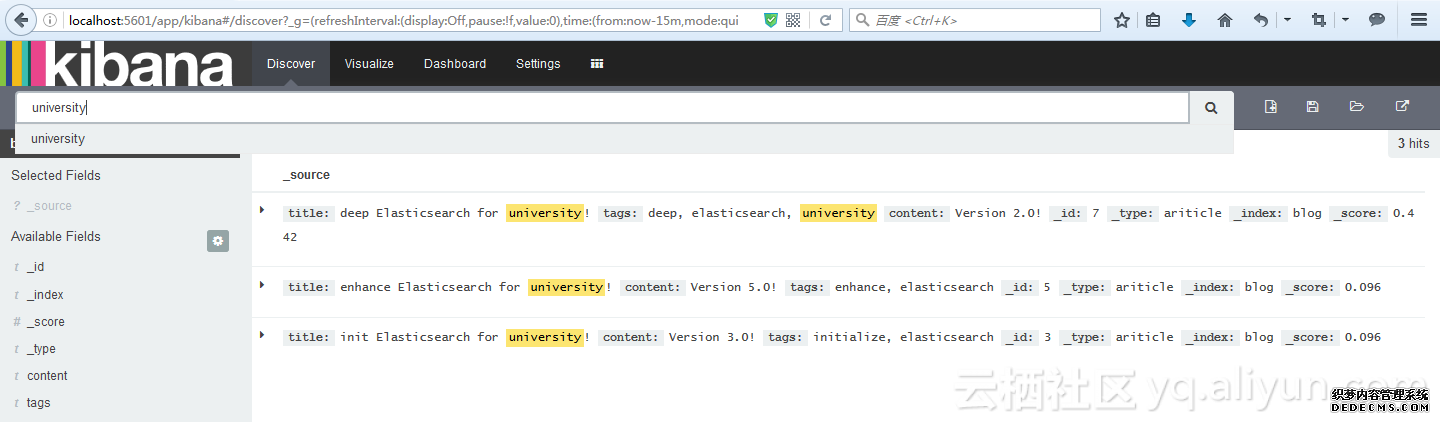
Task: Reload the page with the refresh icon
Action: [825, 20]
